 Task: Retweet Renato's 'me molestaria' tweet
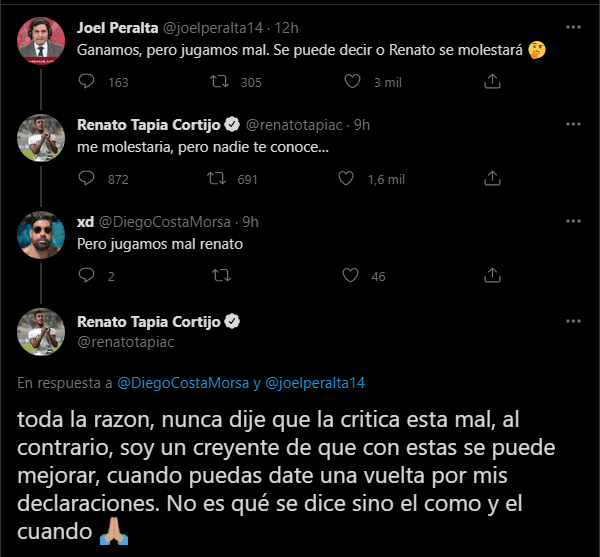point(215,179)
